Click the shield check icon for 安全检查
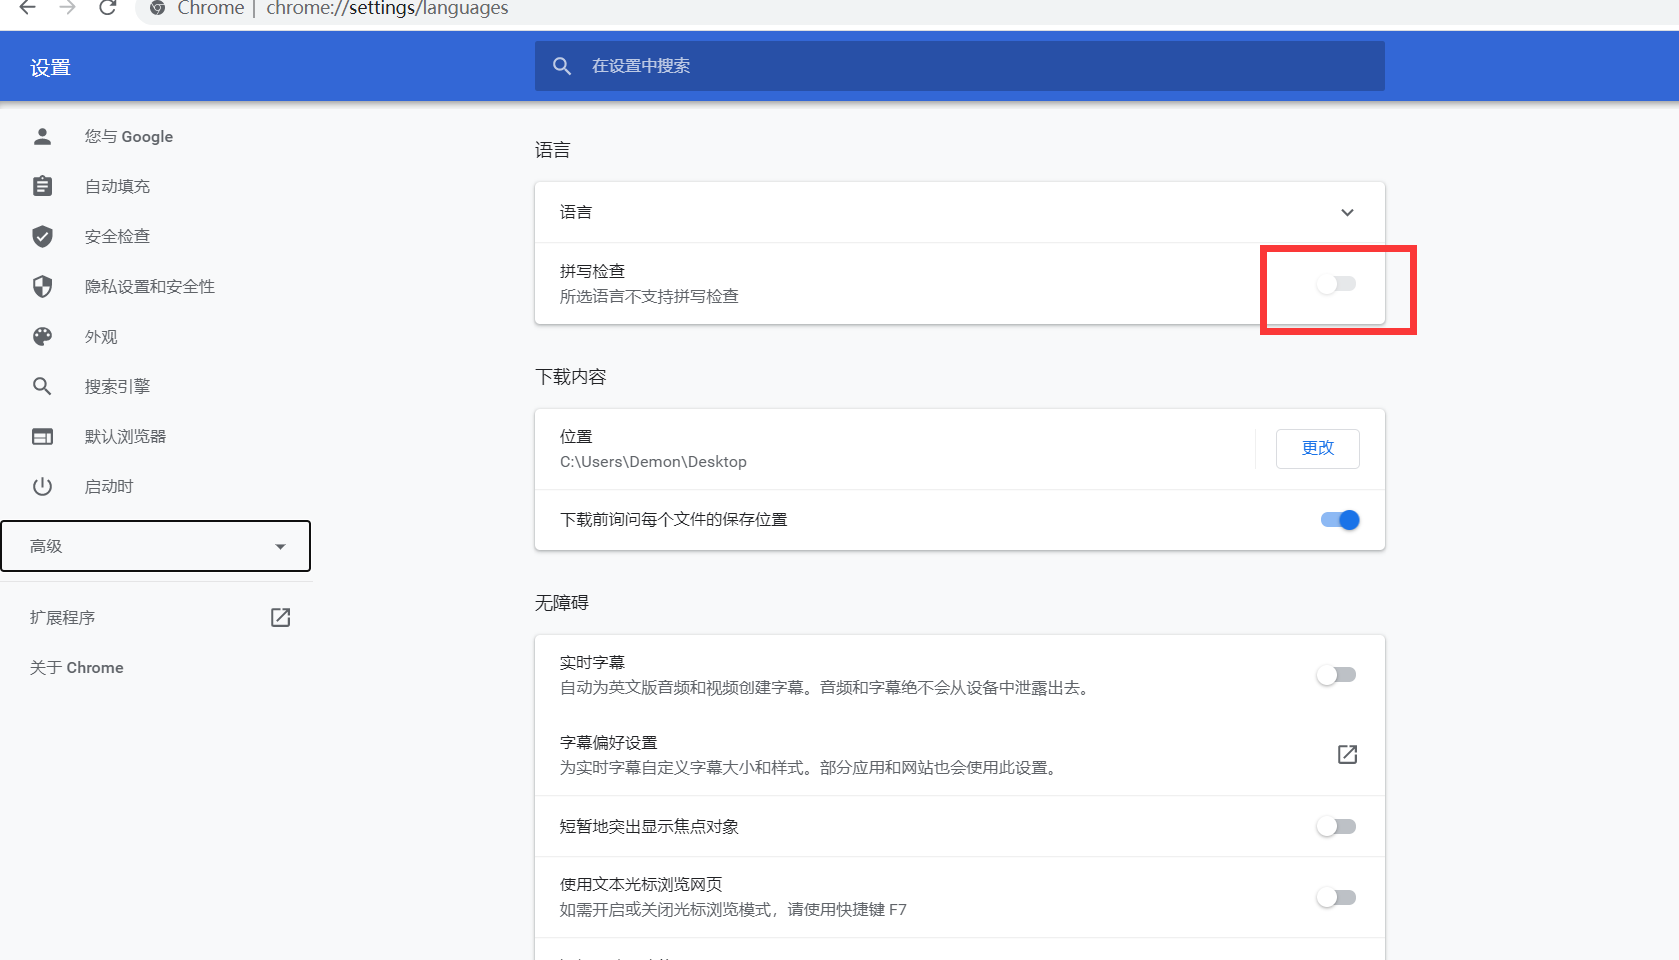The image size is (1679, 960). tap(42, 236)
